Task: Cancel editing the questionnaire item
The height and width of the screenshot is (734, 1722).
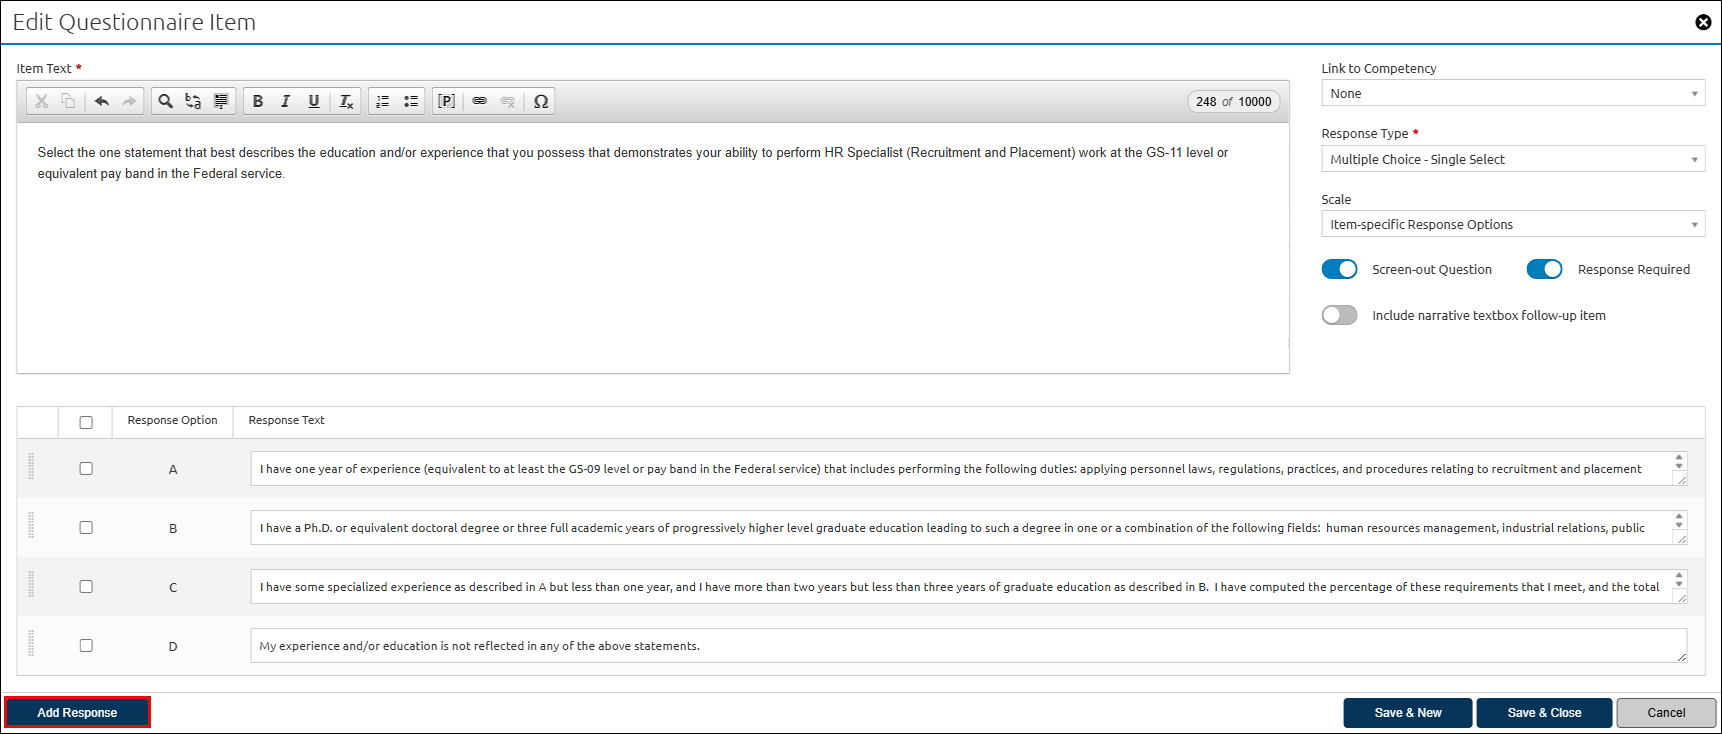Action: pyautogui.click(x=1666, y=713)
